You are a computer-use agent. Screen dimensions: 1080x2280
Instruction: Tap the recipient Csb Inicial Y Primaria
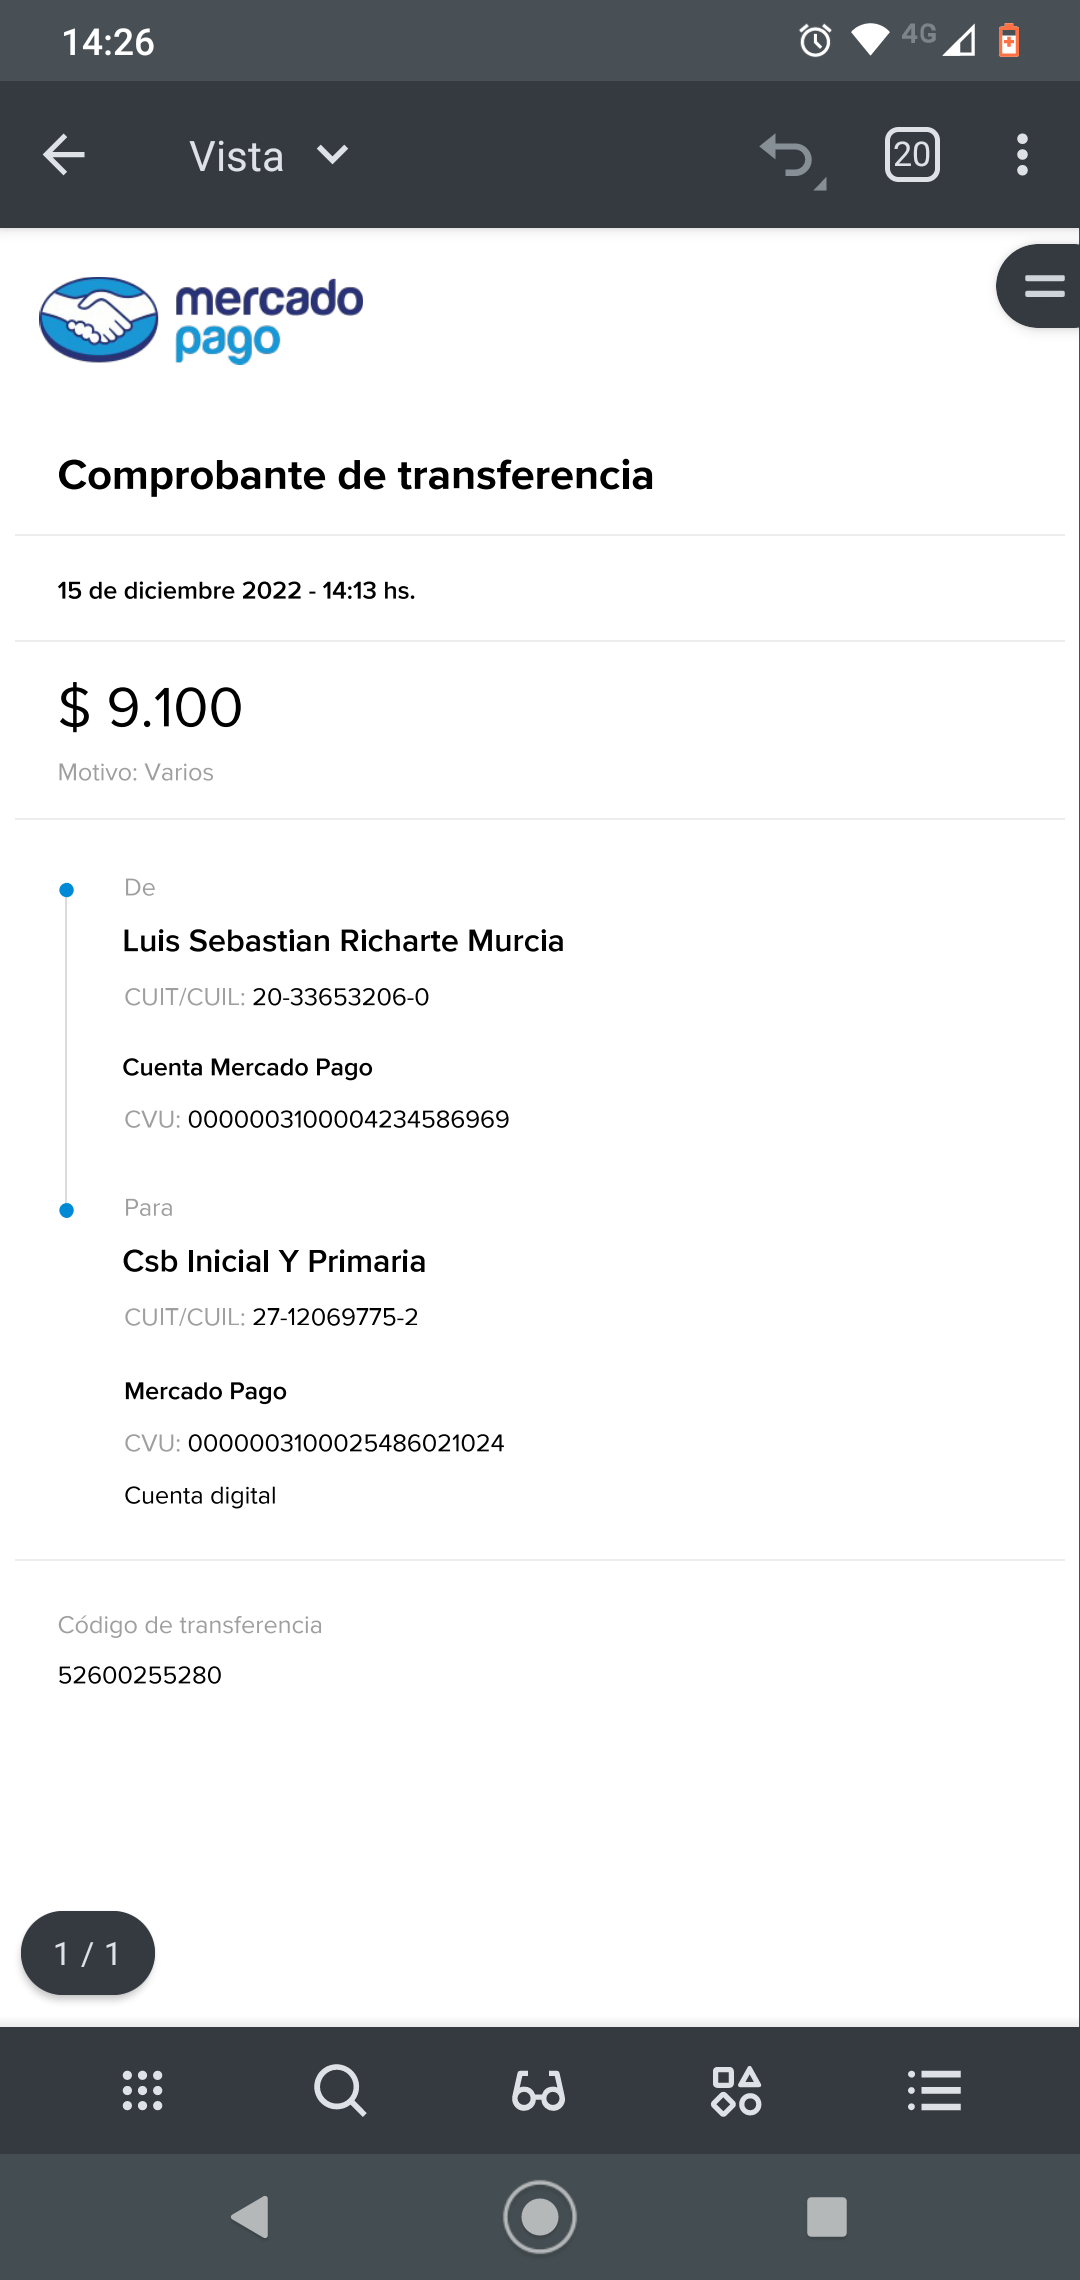coord(274,1261)
